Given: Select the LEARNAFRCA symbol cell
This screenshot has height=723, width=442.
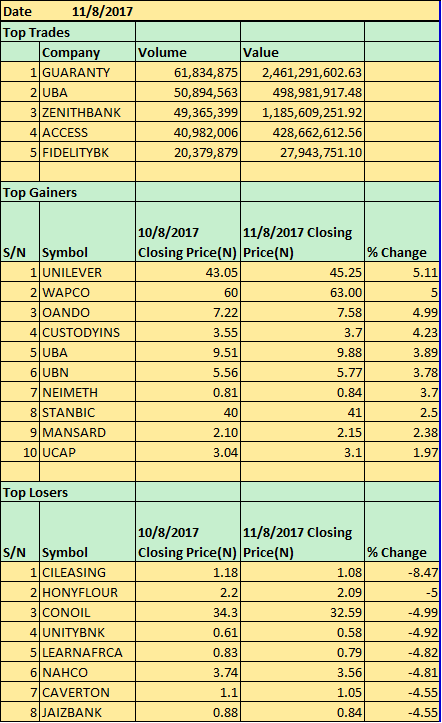Looking at the screenshot, I should tap(88, 652).
